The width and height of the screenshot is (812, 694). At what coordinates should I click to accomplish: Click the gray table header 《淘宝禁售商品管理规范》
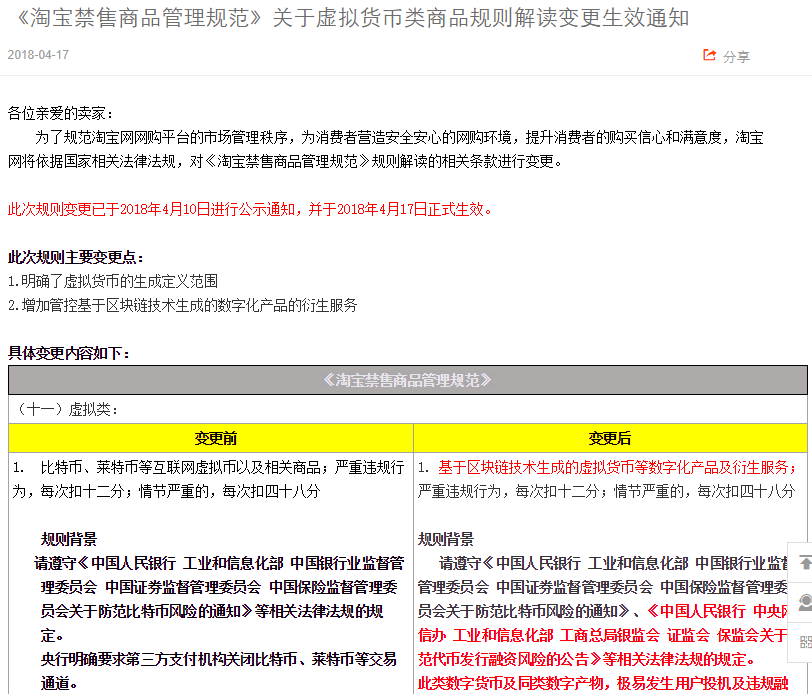point(408,380)
